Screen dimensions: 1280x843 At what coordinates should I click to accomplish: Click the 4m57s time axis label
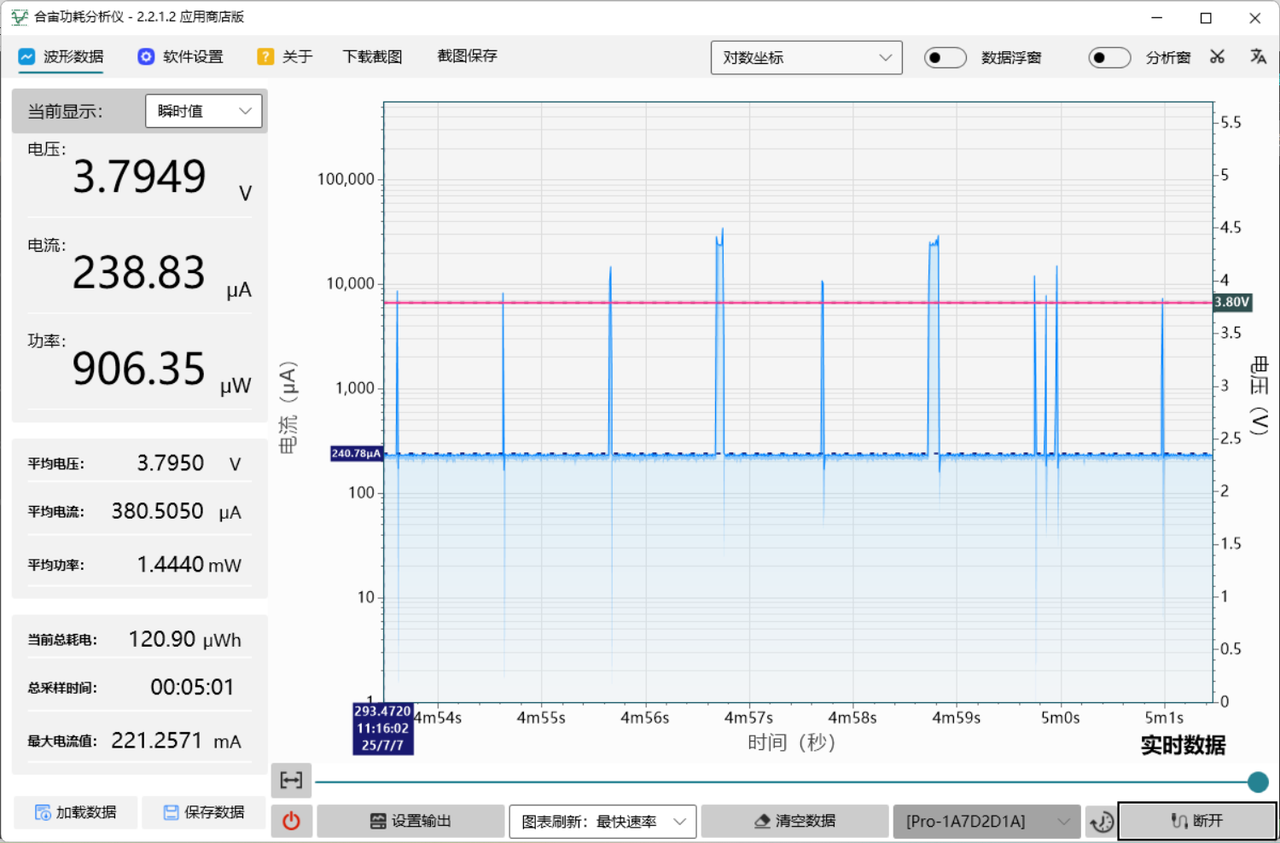749,717
